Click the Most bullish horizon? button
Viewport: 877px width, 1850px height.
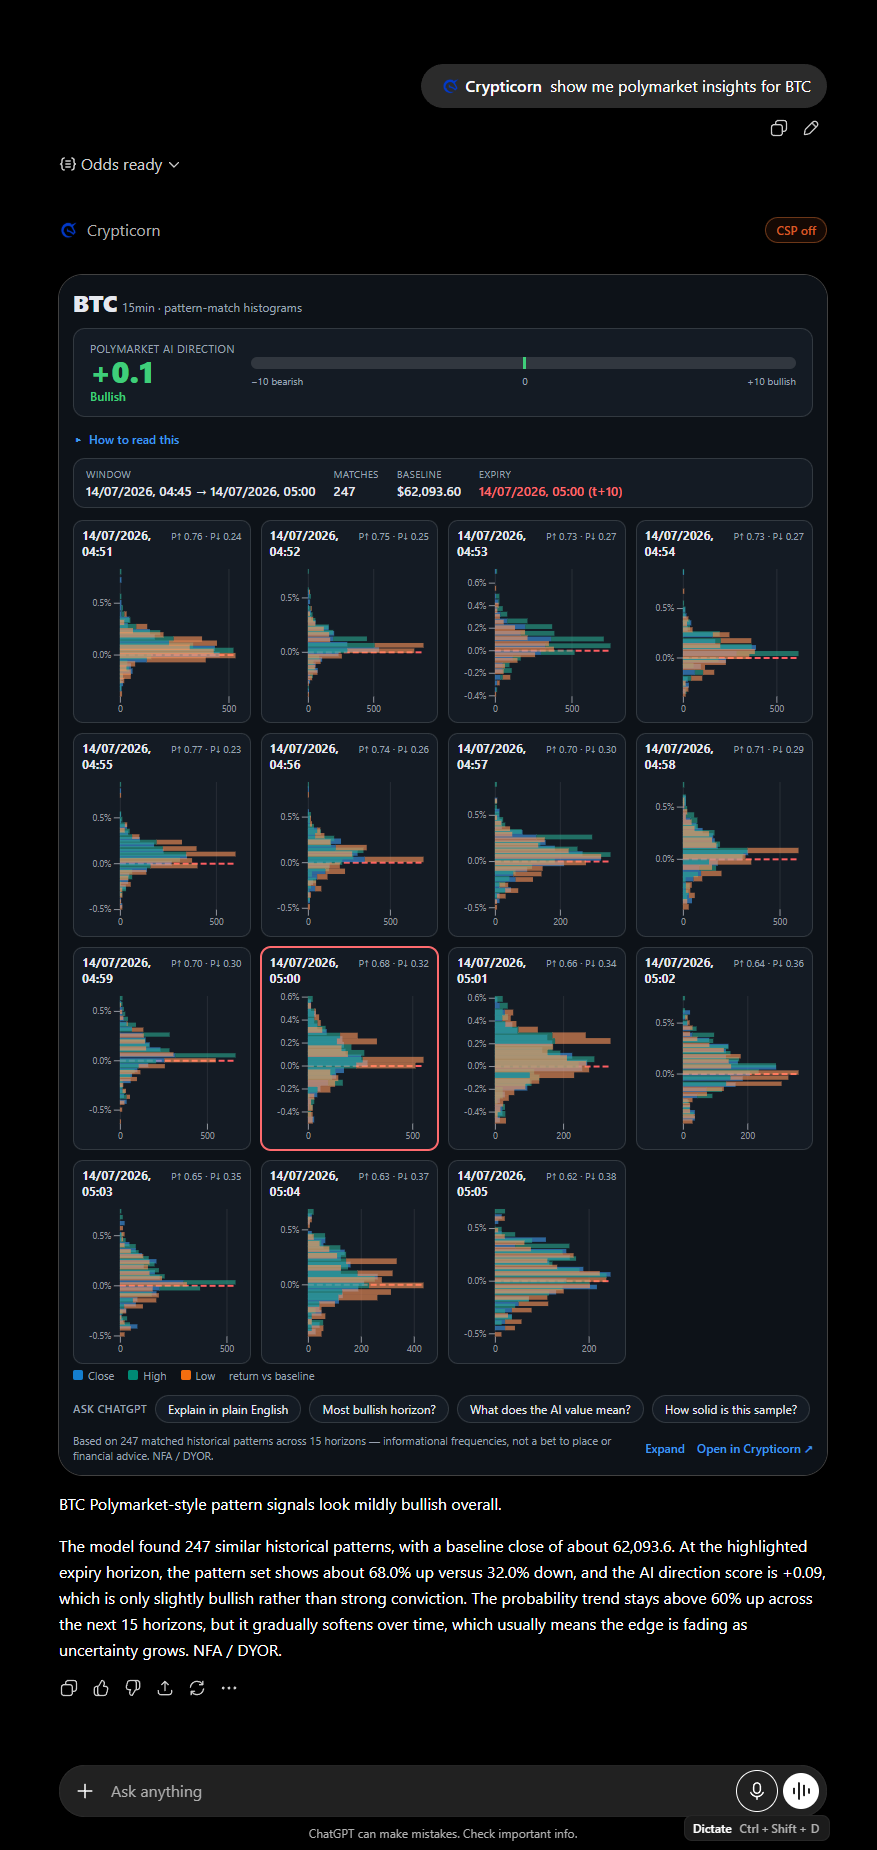[379, 1410]
